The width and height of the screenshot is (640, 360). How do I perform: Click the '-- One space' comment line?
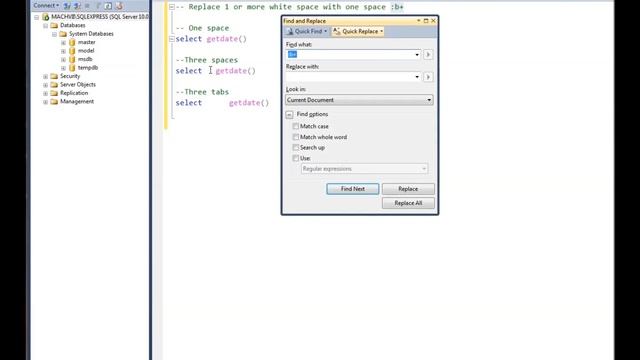coord(202,28)
